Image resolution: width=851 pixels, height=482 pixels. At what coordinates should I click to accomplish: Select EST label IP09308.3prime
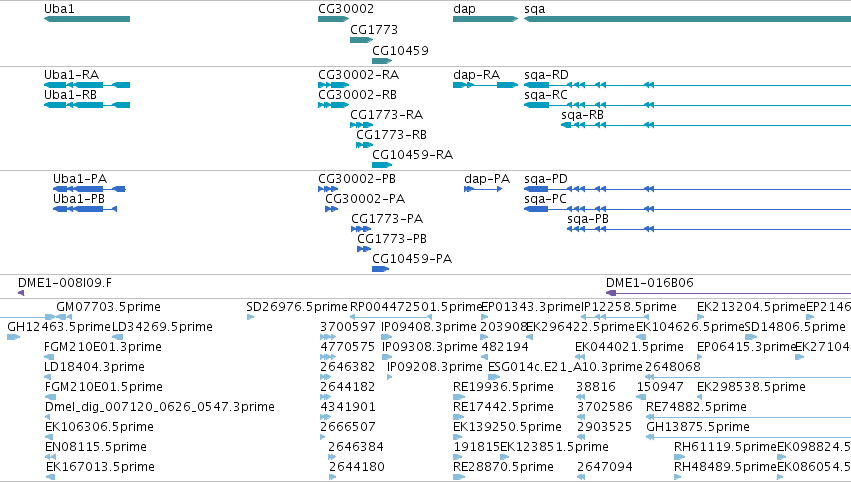pos(429,347)
